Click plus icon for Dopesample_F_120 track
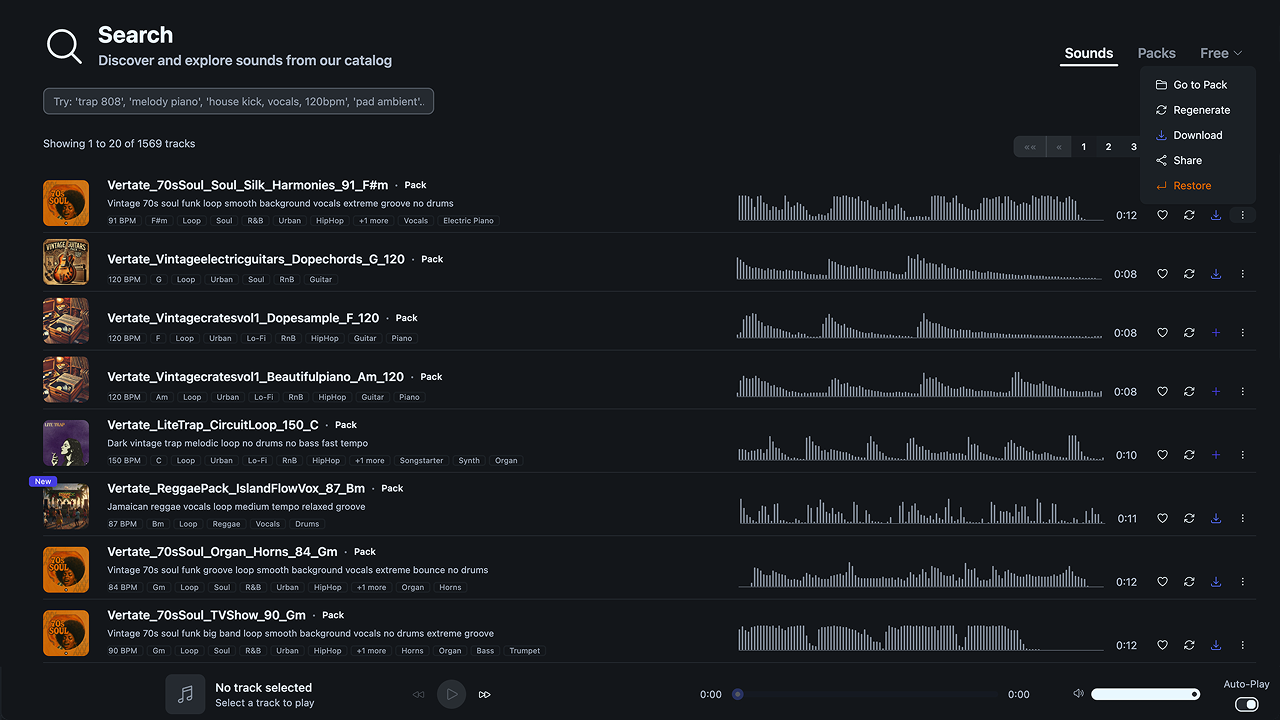 [1216, 333]
